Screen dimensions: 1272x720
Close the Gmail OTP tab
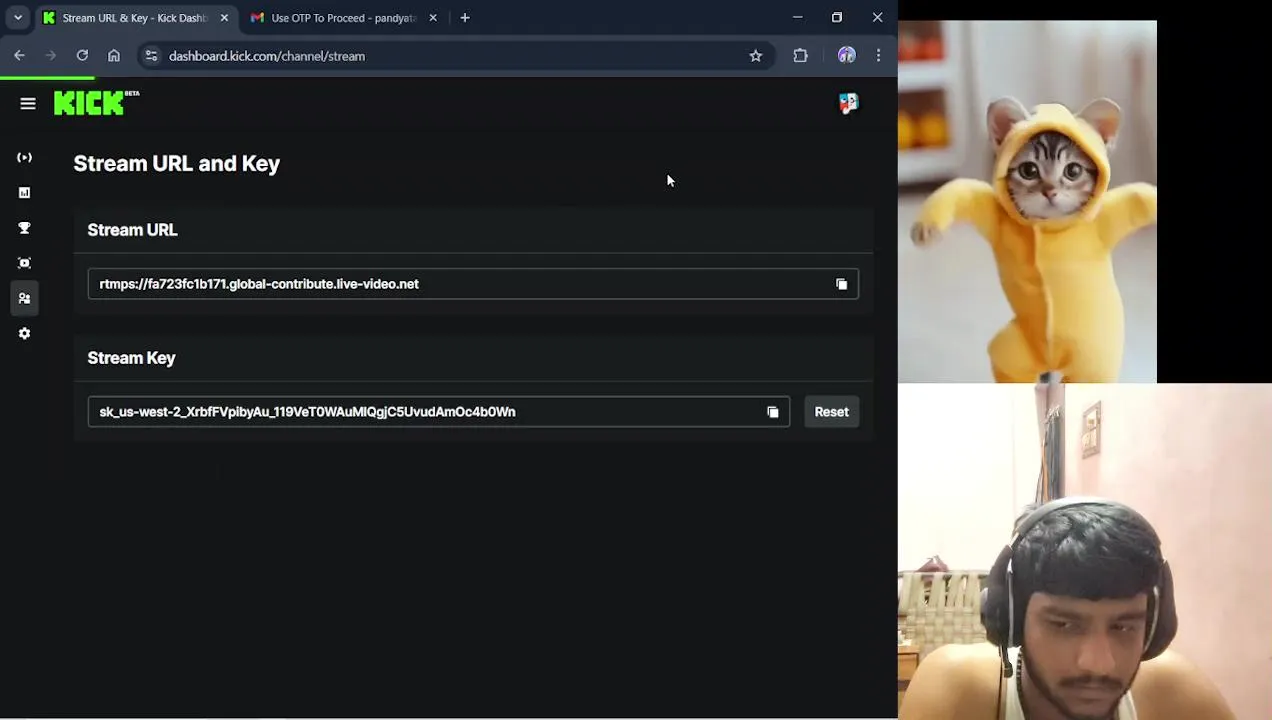[433, 18]
